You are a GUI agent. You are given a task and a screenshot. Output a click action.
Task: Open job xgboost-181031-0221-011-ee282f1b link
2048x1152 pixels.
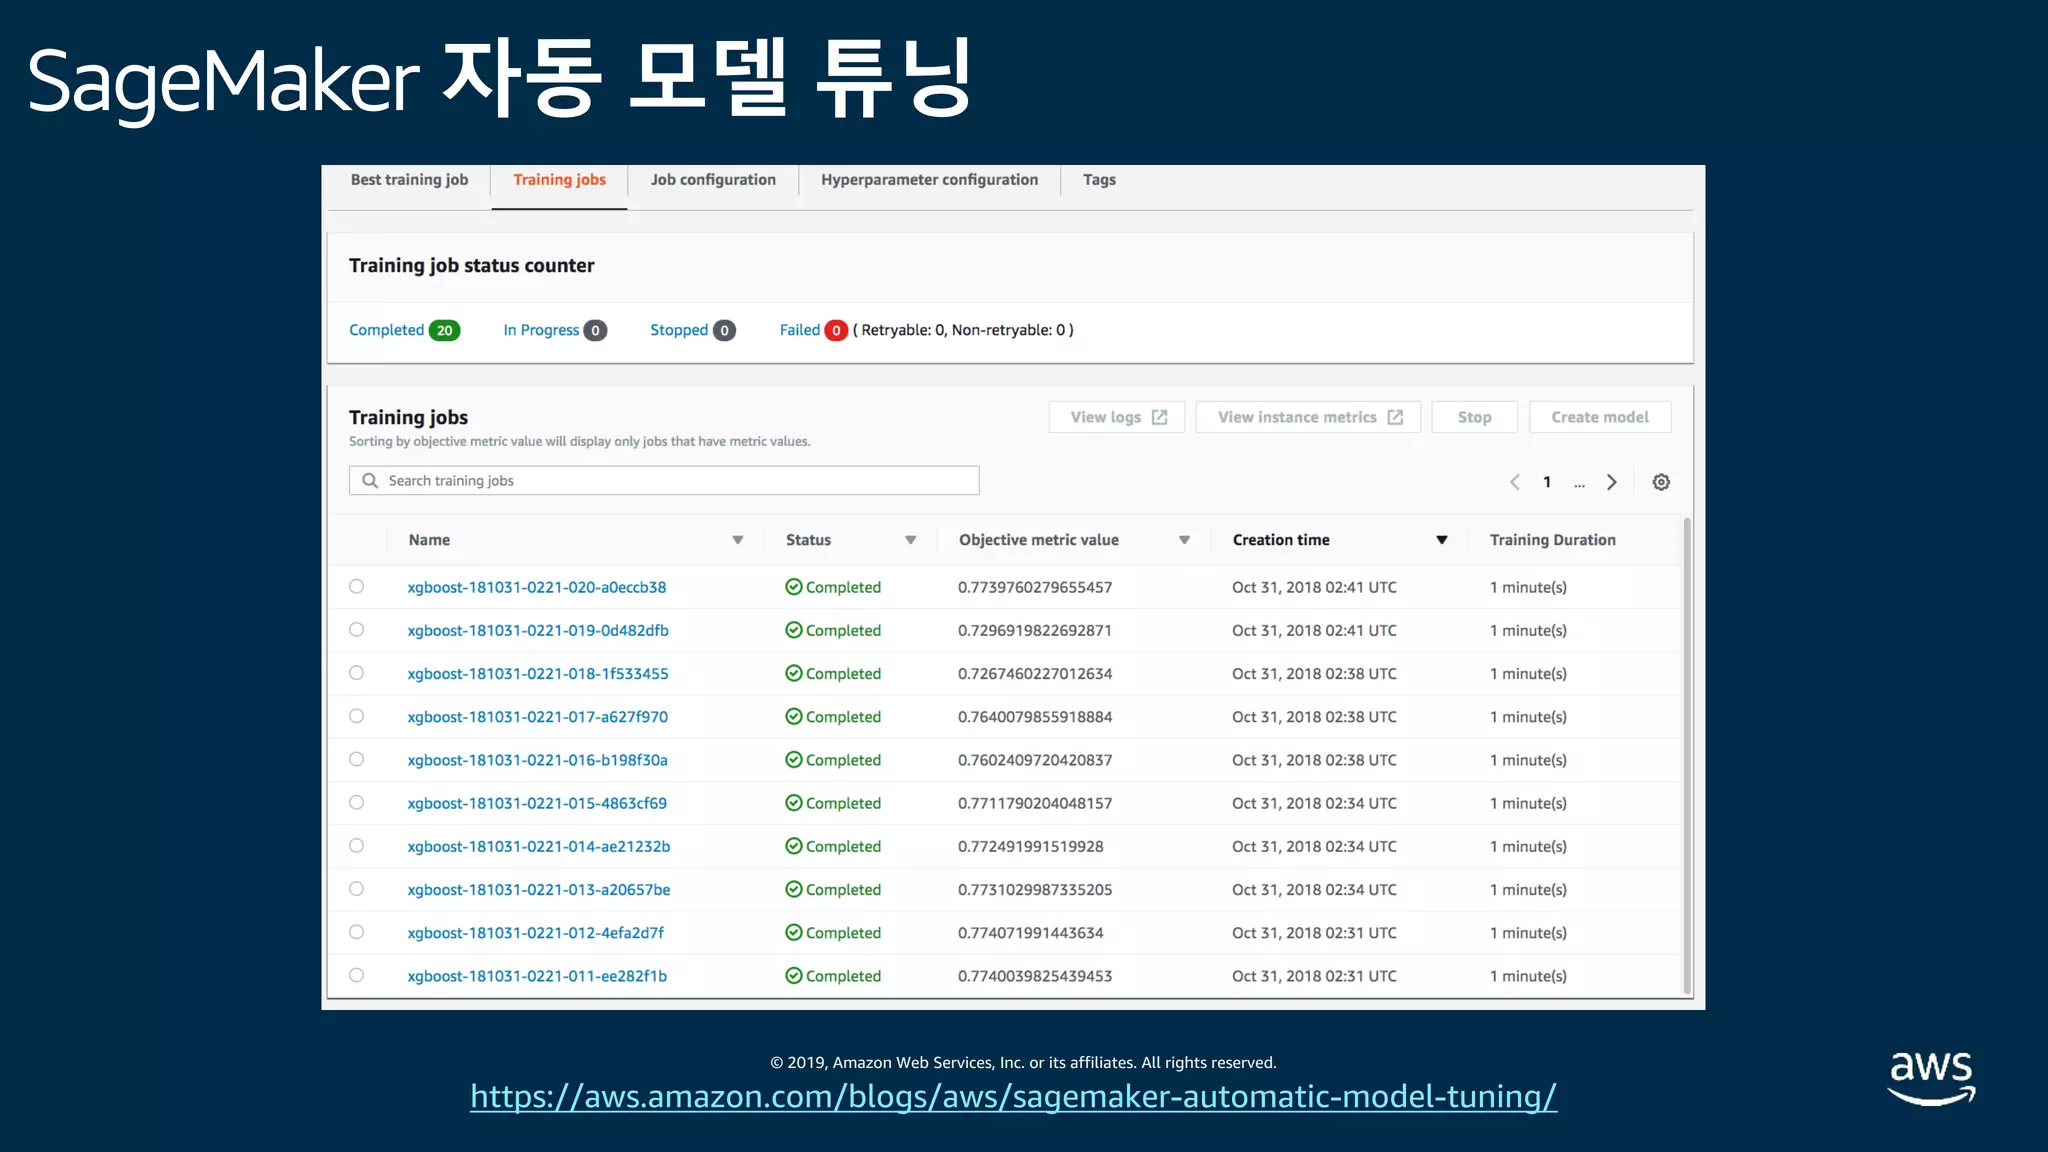(x=537, y=976)
